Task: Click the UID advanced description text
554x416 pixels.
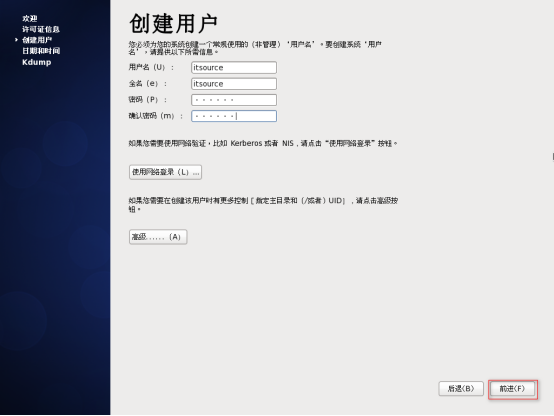Action: click(x=263, y=205)
